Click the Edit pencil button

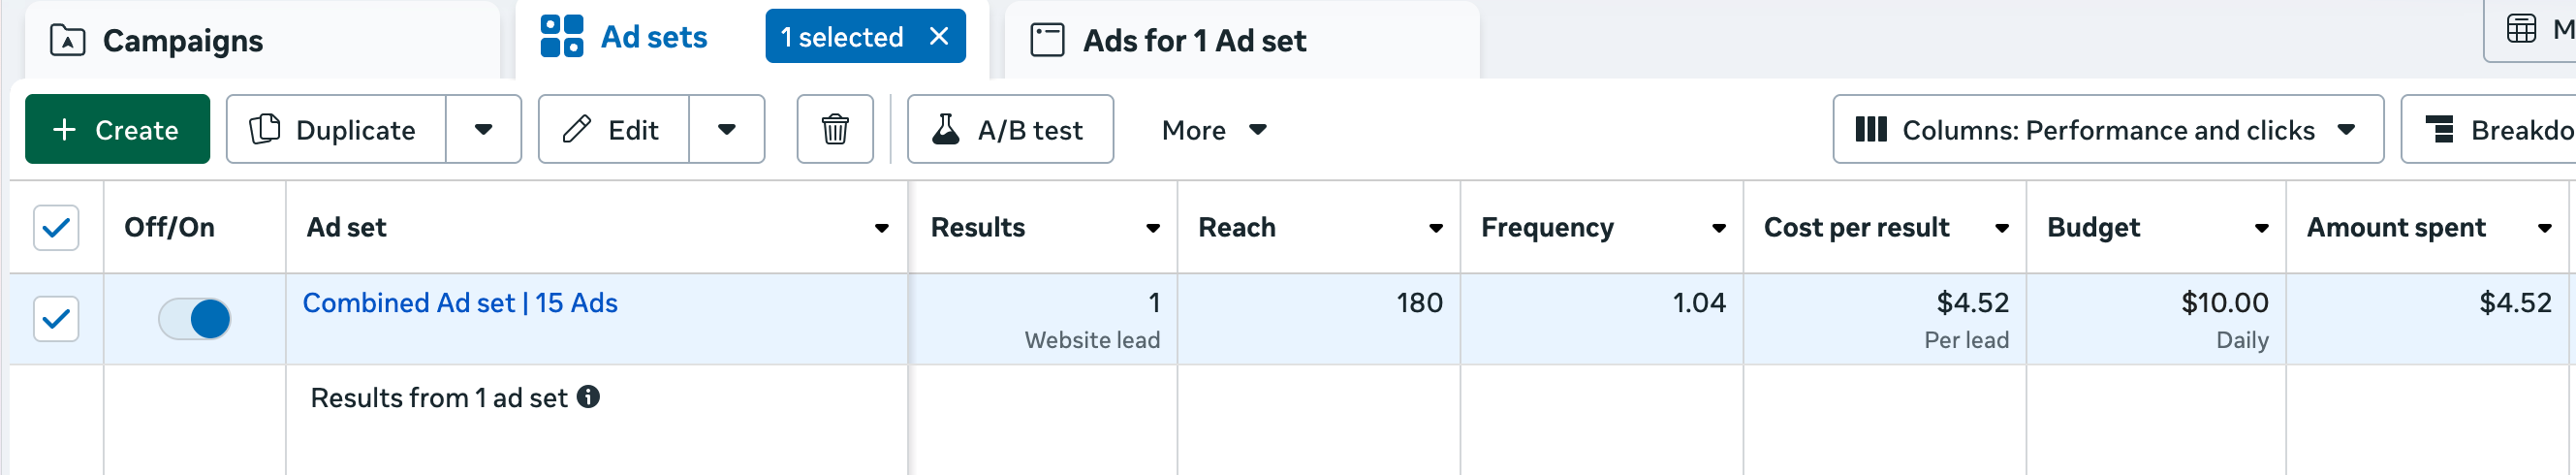coord(613,129)
